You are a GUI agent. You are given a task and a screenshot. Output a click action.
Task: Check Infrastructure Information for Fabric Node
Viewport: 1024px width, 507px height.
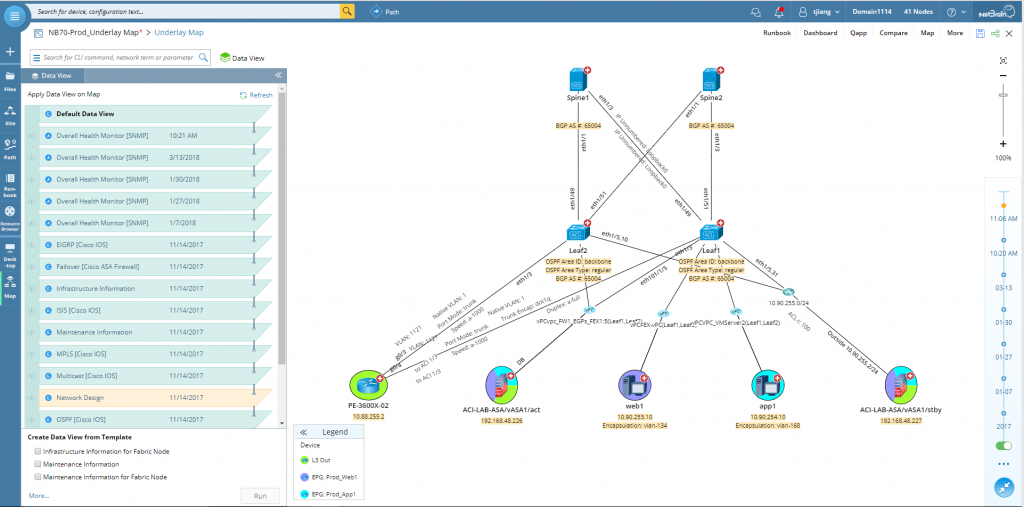(x=38, y=451)
